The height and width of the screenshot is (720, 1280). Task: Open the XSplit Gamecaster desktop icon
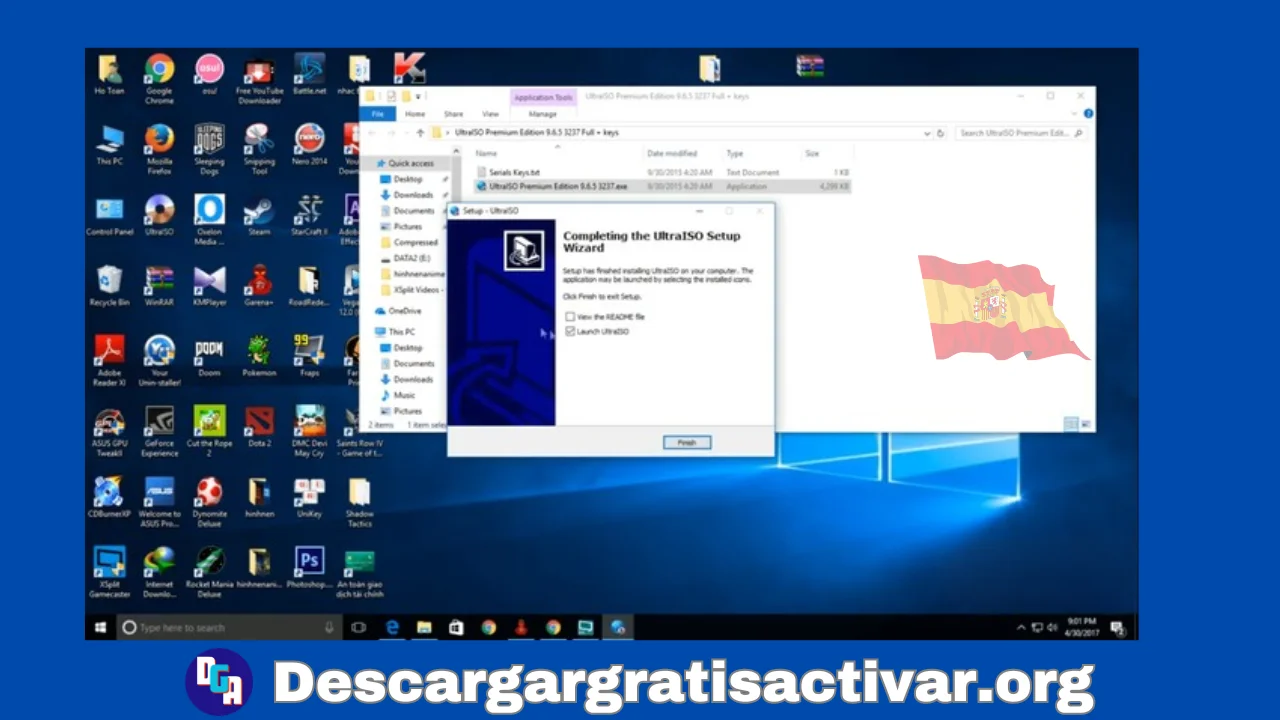click(x=109, y=573)
